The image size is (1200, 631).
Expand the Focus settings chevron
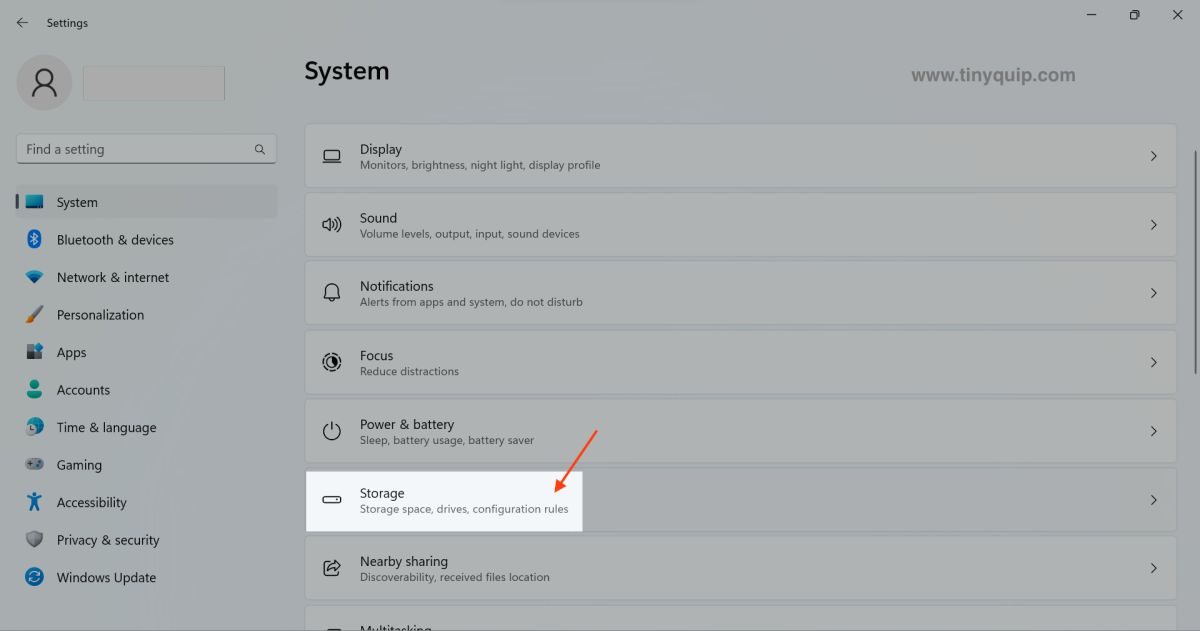(x=1152, y=362)
